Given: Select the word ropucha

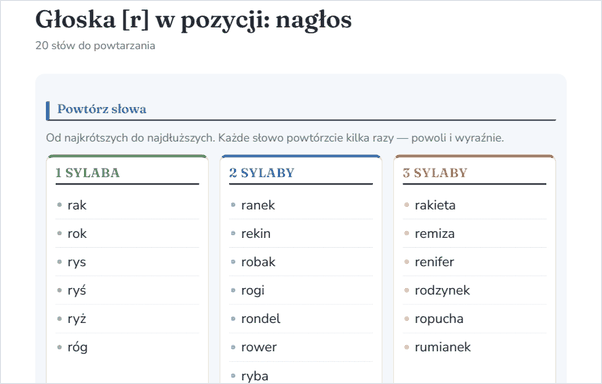Looking at the screenshot, I should 439,319.
